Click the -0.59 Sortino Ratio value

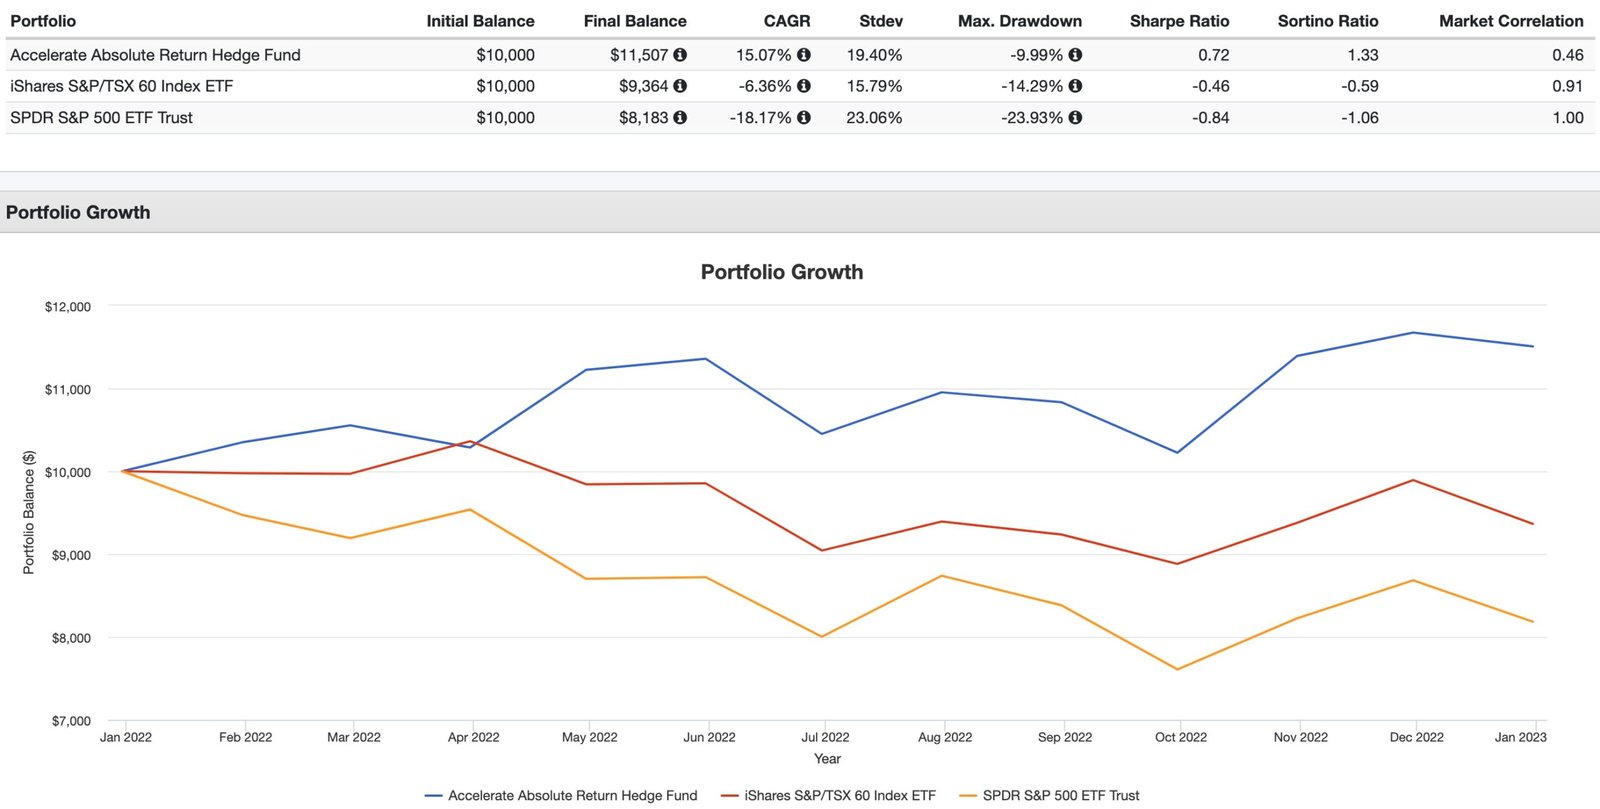(1359, 86)
